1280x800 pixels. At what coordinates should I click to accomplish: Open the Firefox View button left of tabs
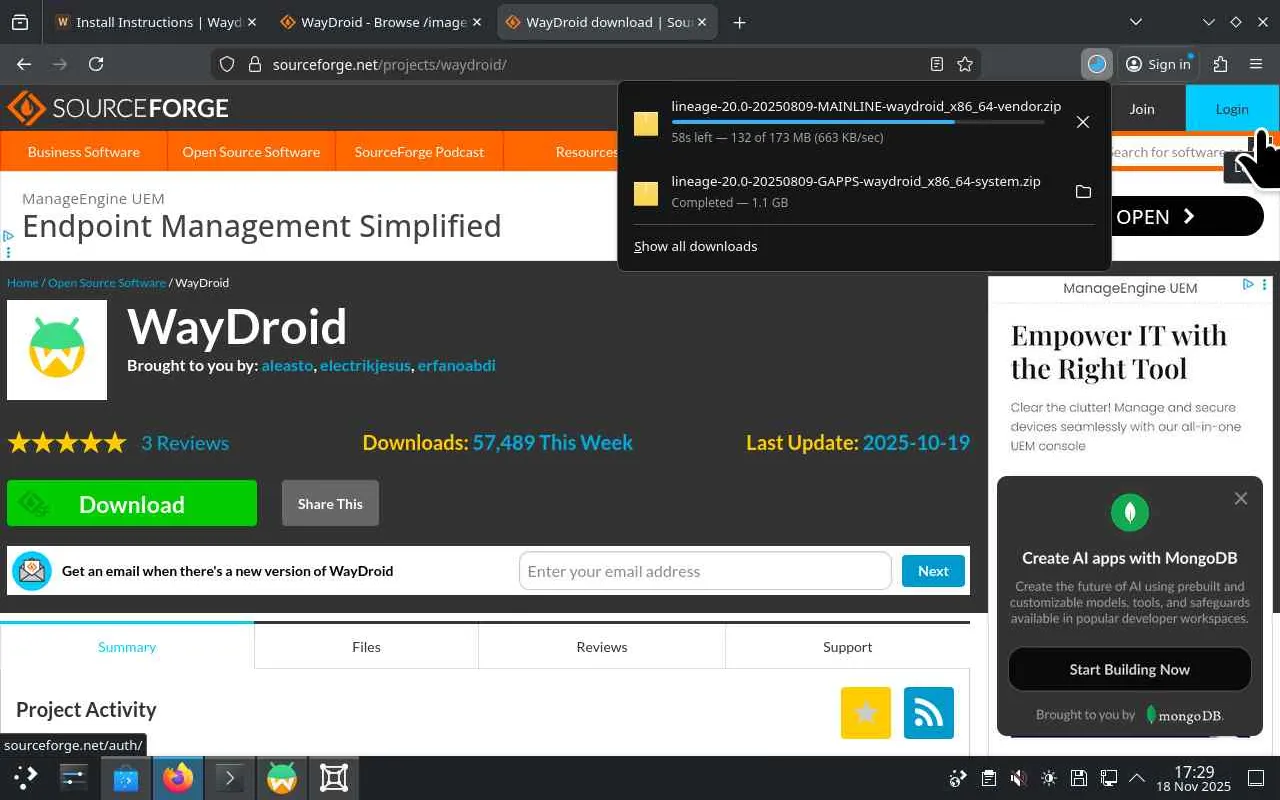pos(20,22)
